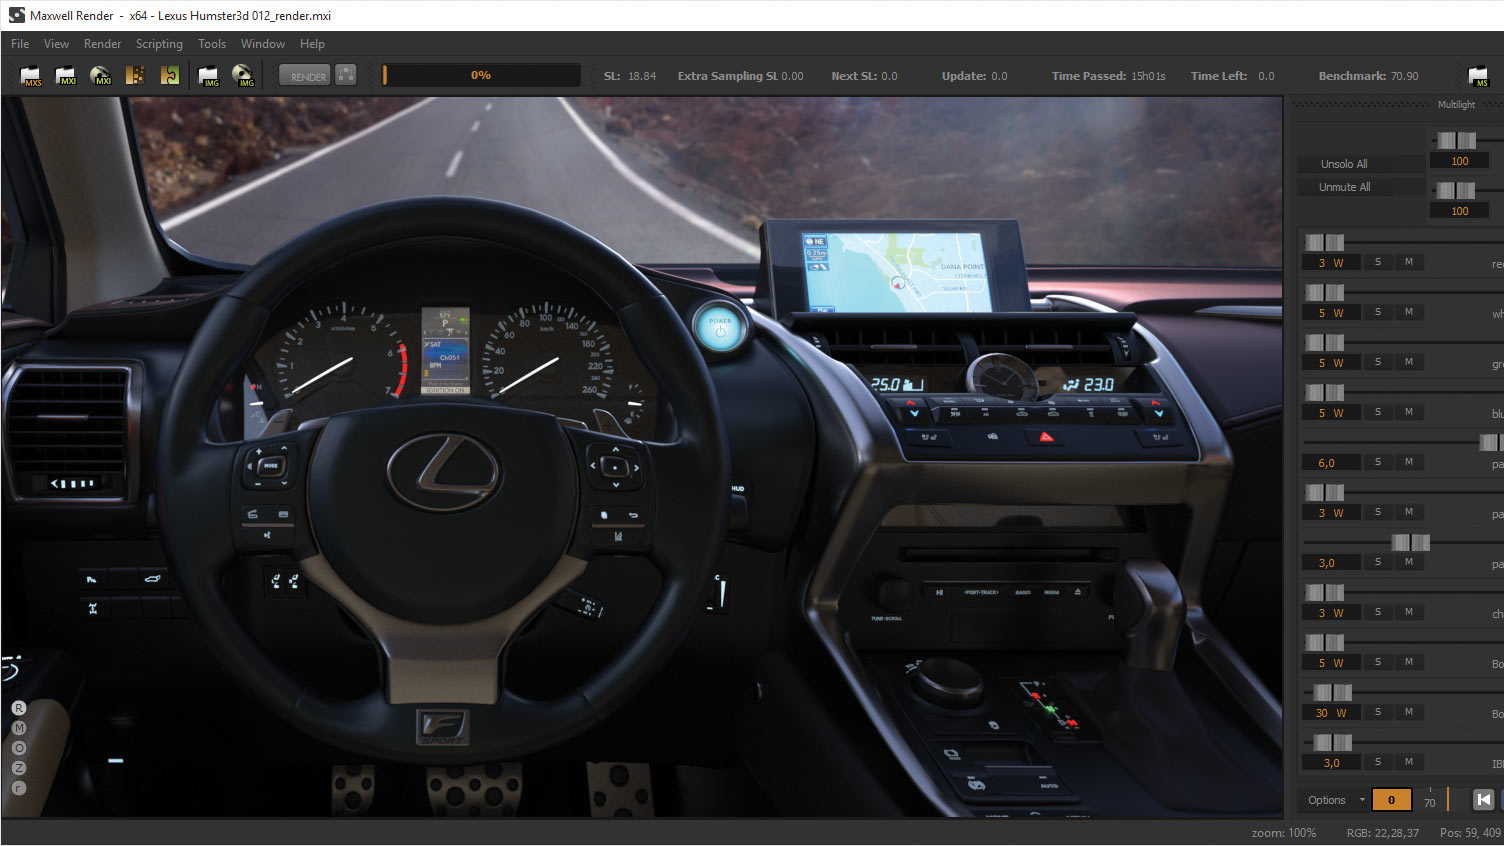This screenshot has width=1504, height=846.
Task: Click the orange film-strip sequence icon
Action: 135,76
